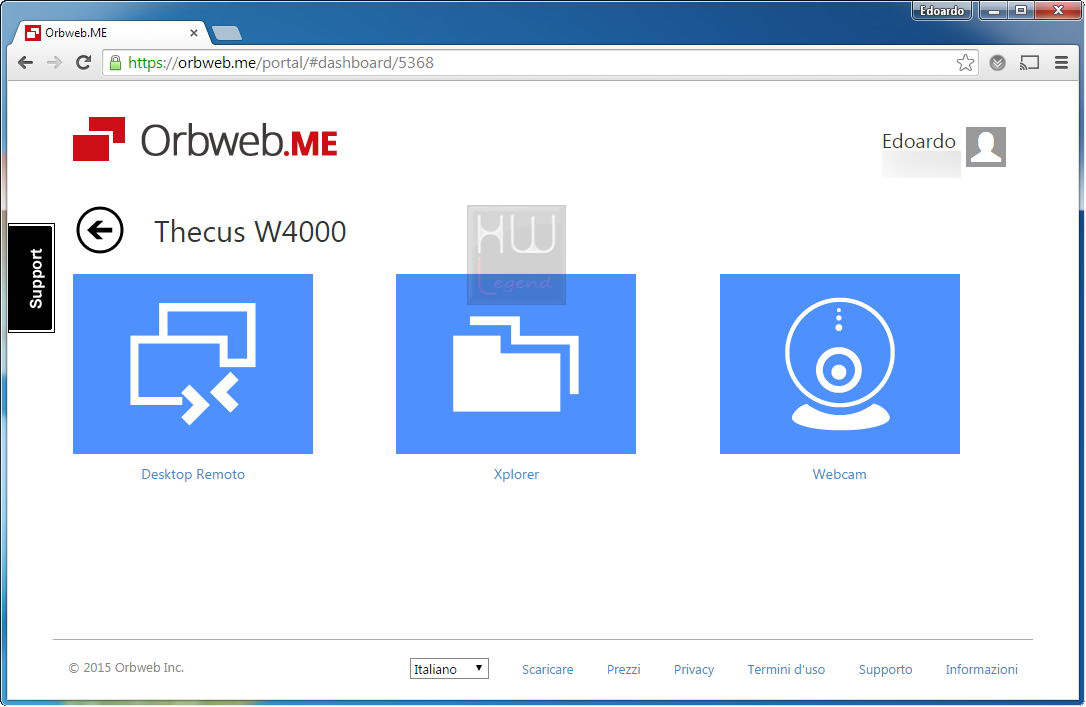Open the Termini d'uso footer link
Image resolution: width=1086 pixels, height=707 pixels.
(785, 670)
